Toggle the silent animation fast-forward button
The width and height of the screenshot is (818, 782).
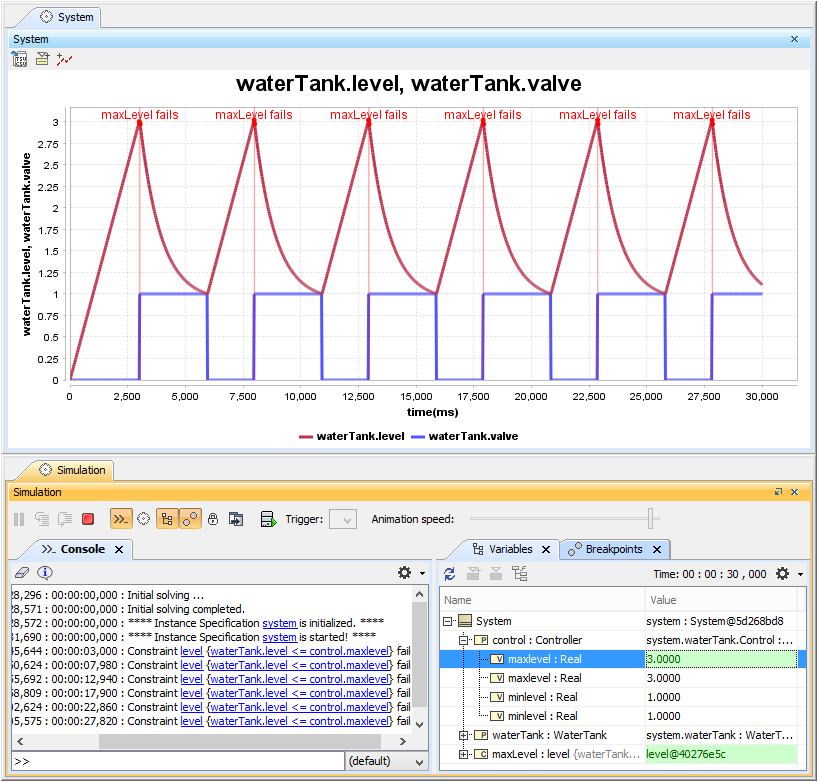120,519
